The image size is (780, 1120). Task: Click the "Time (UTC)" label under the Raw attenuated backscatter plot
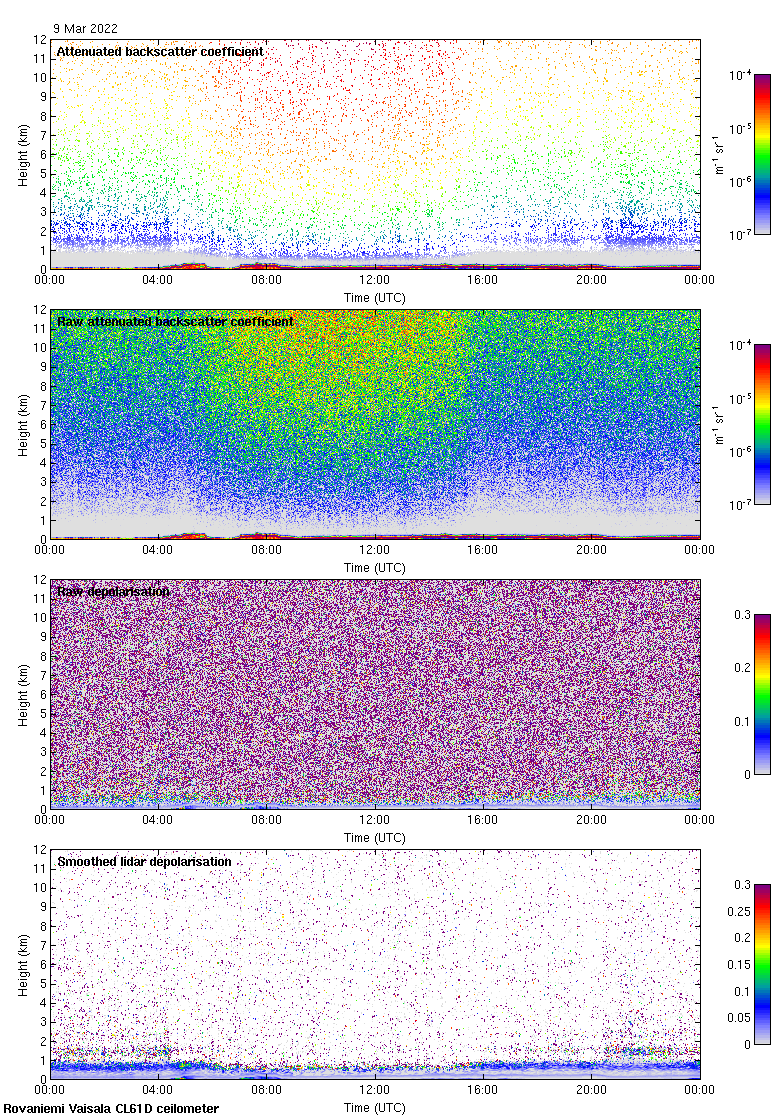pos(374,568)
